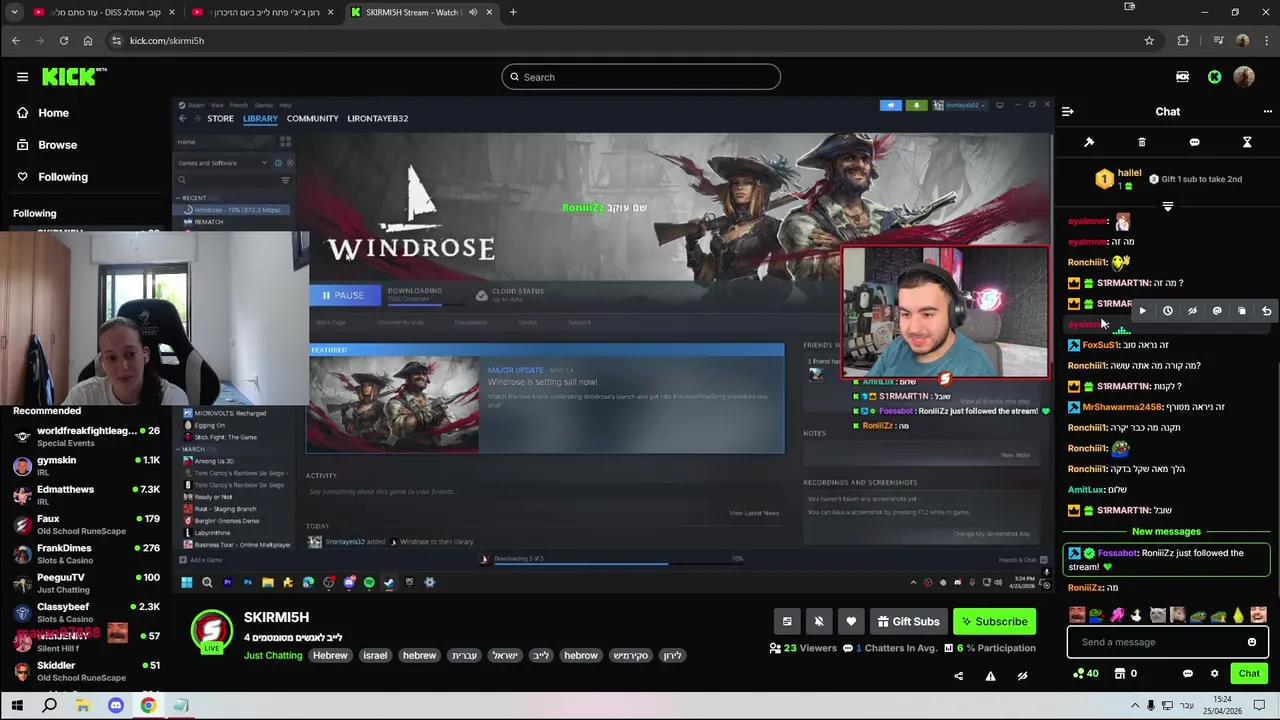Open the browser extensions puzzle icon
Screen dimensions: 1280x720
pyautogui.click(x=1183, y=40)
